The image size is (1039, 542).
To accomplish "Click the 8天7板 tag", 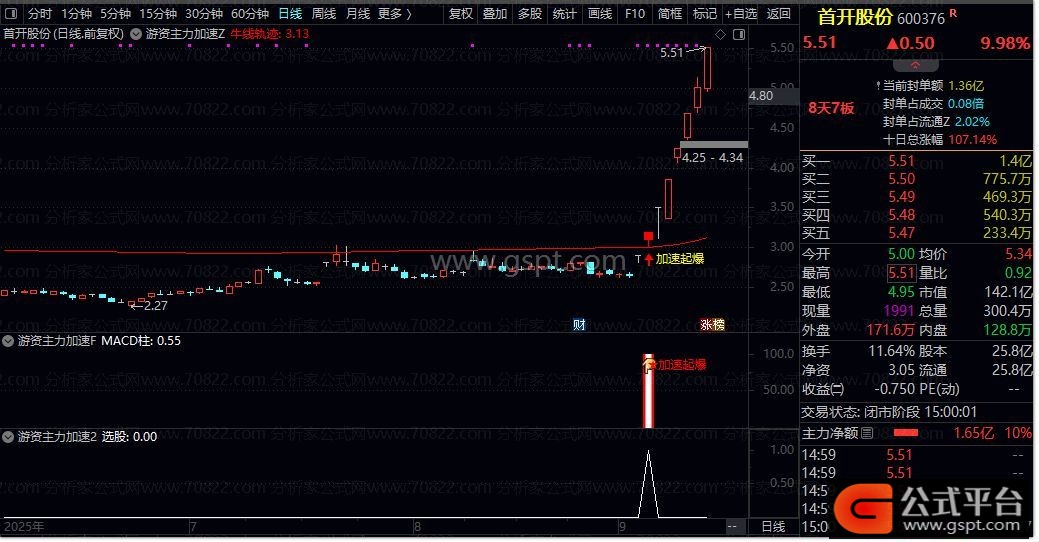I will (x=831, y=109).
